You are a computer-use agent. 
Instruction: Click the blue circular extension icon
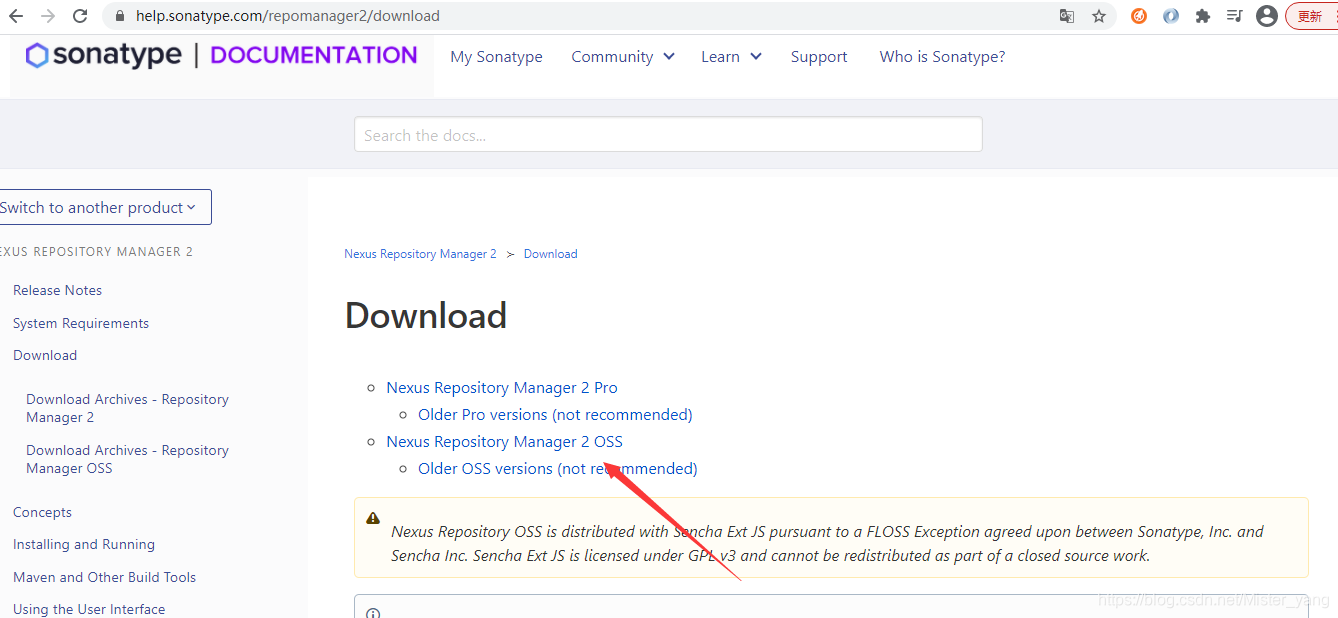pos(1171,16)
